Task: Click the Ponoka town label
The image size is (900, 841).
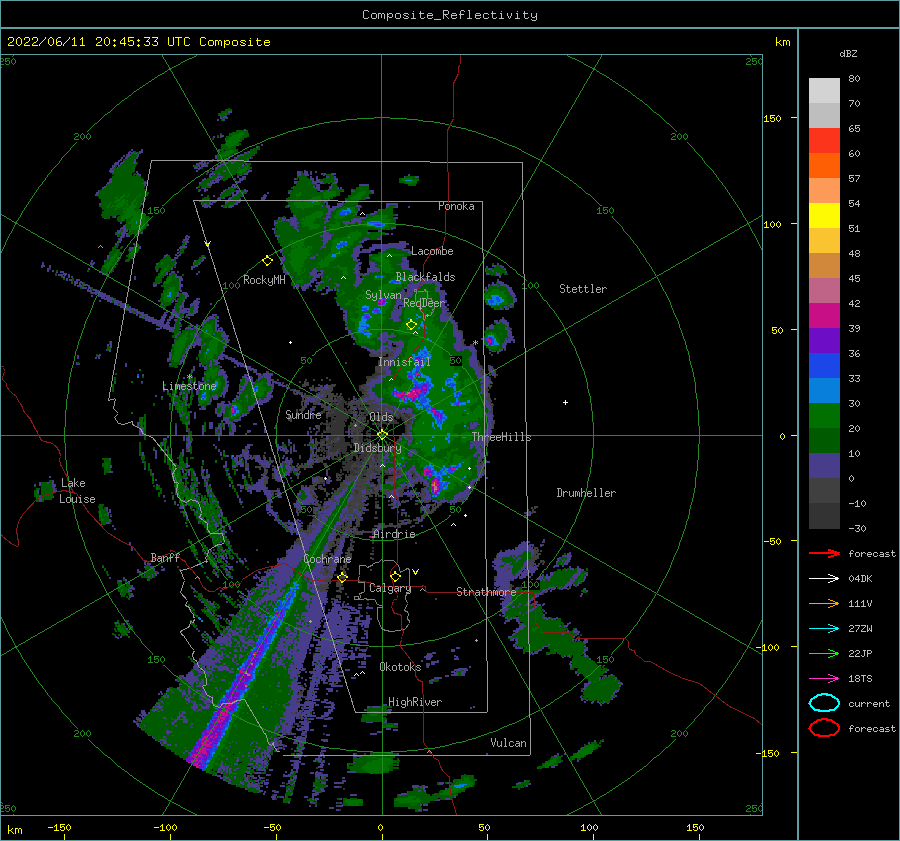Action: tap(456, 206)
